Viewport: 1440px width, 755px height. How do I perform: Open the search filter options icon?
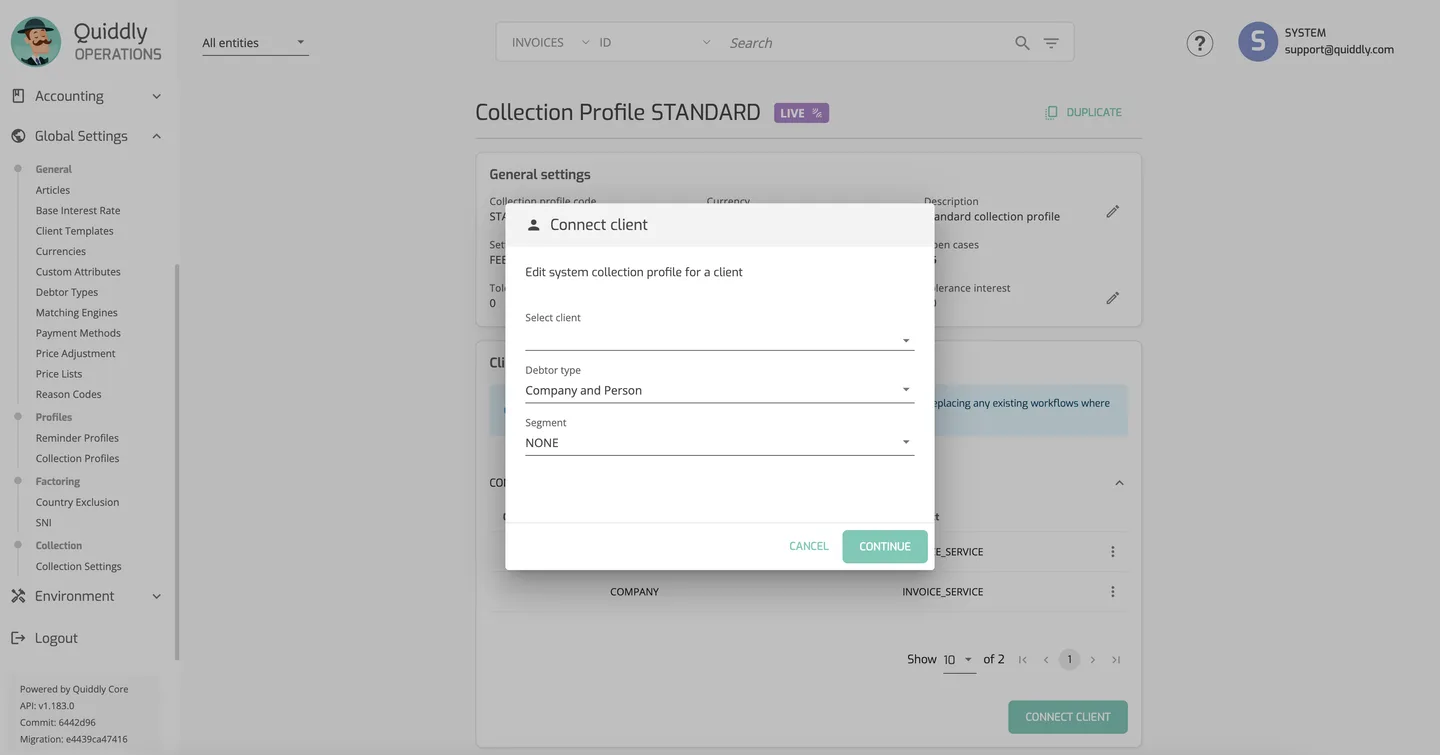[1051, 43]
